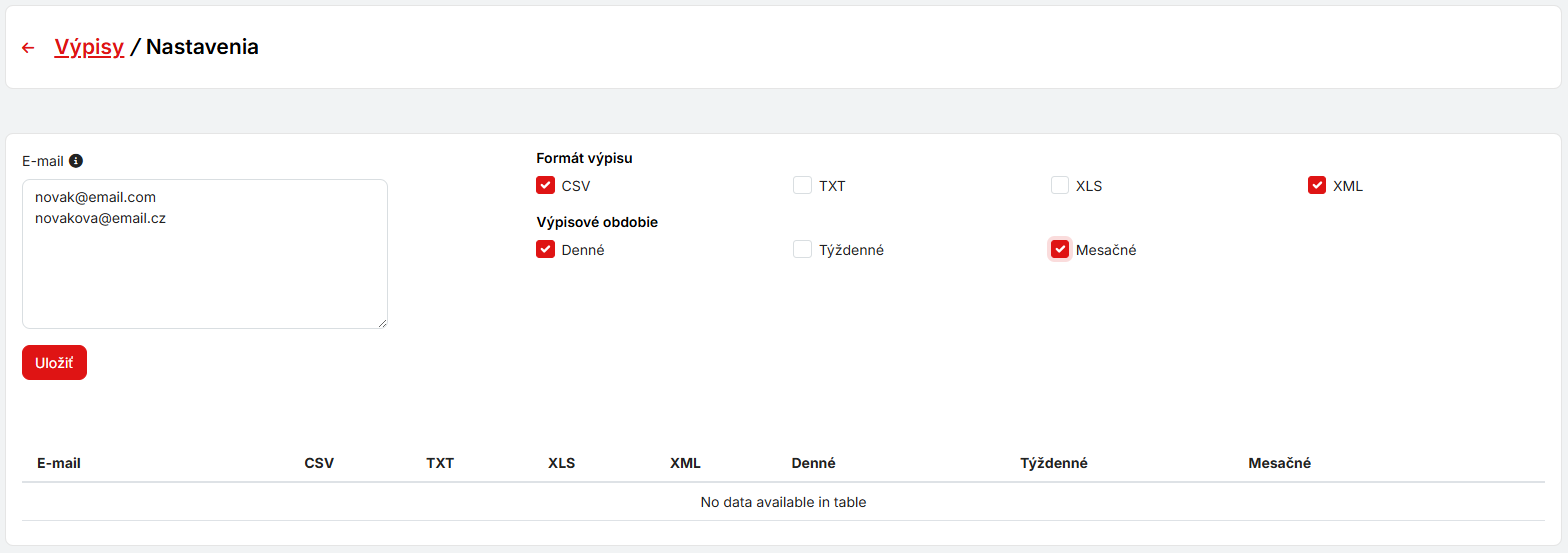Open the Výpisy breadcrumb link
This screenshot has width=1568, height=553.
click(x=89, y=47)
